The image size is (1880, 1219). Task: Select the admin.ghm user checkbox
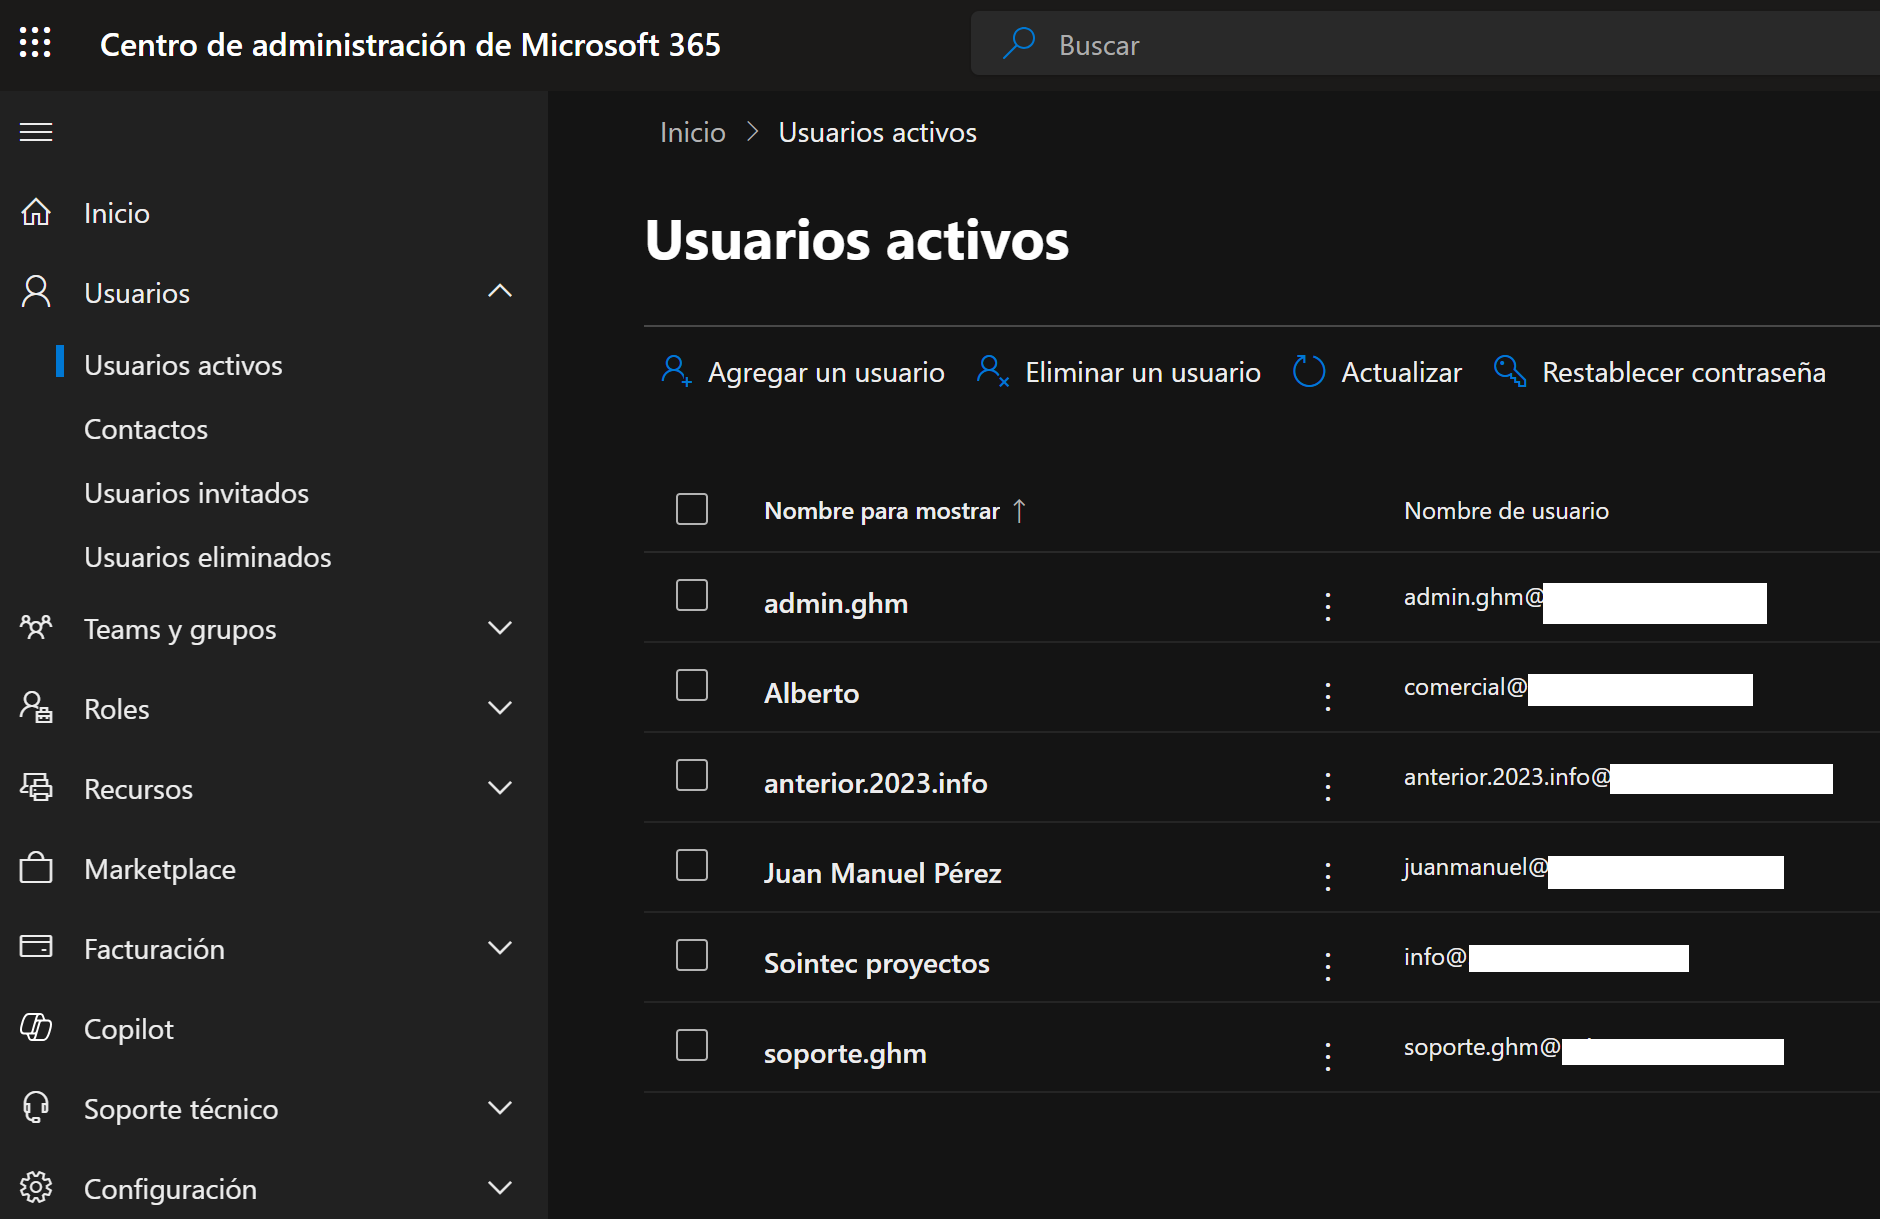coord(692,596)
